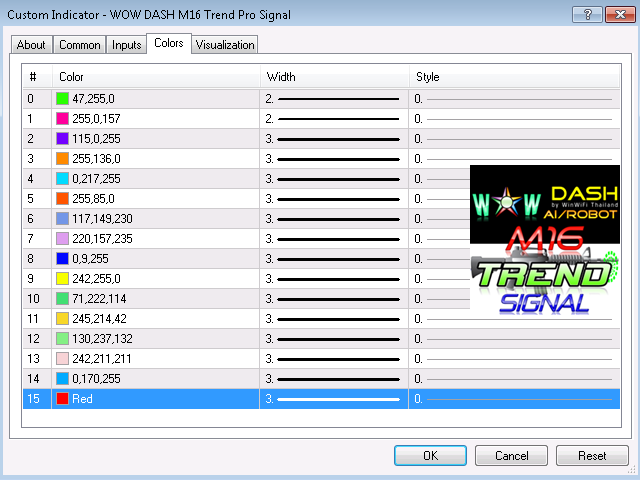Open style selector for row 1
The height and width of the screenshot is (480, 640).
[514, 119]
